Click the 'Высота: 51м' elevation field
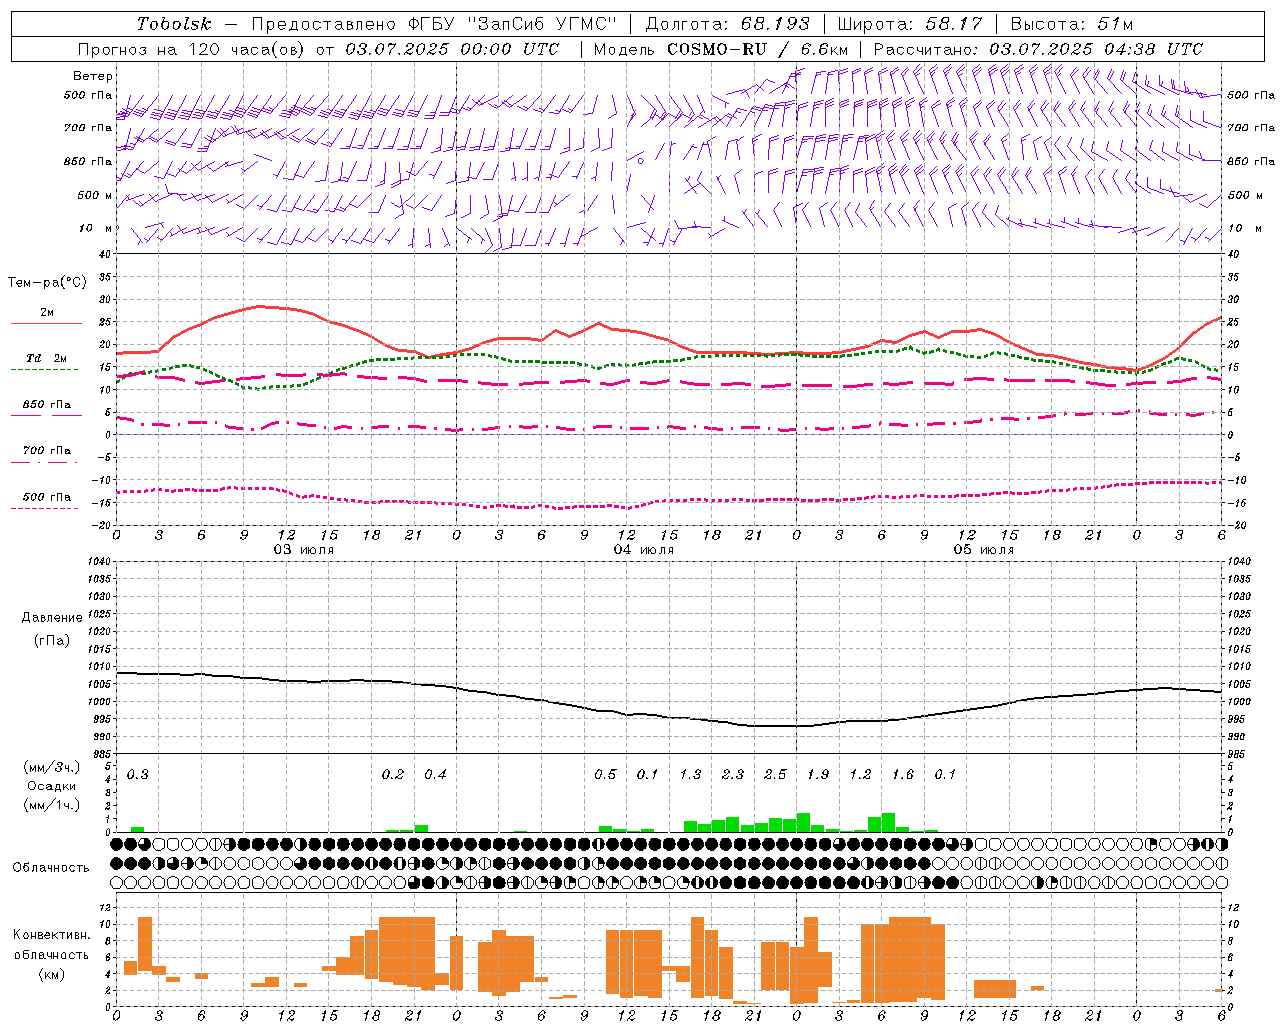Viewport: 1280px width, 1024px height. point(1072,24)
